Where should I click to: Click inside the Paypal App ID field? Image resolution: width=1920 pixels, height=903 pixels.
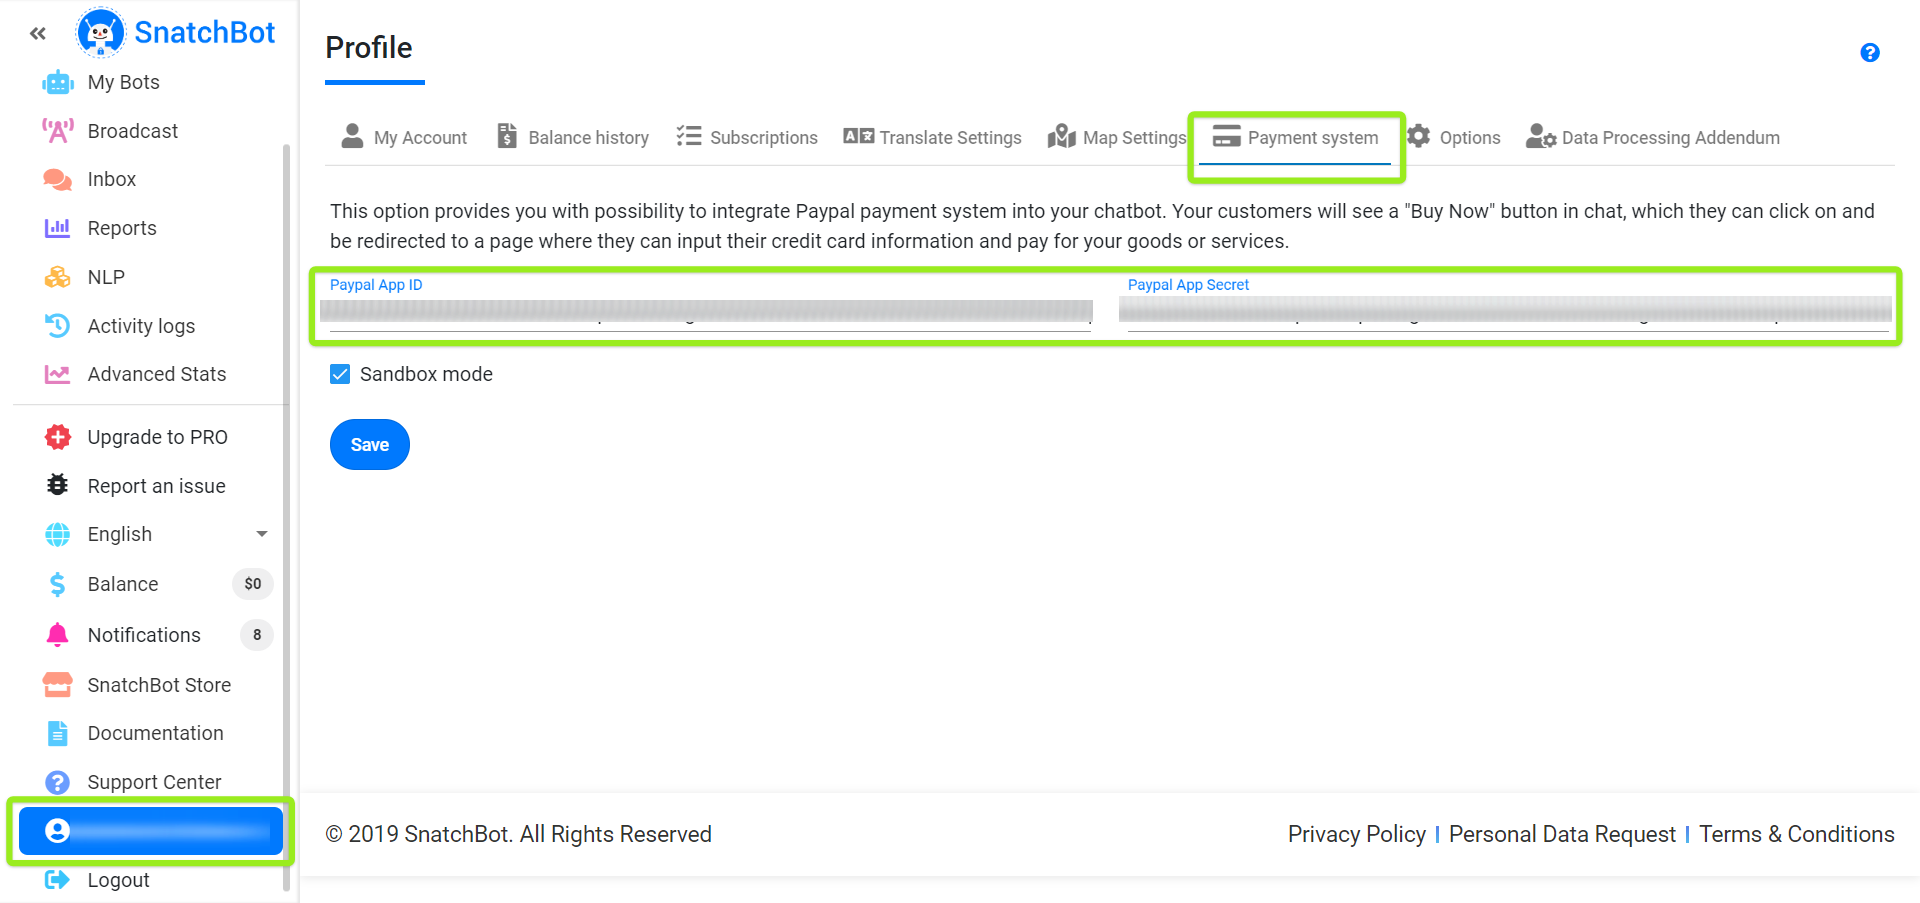pyautogui.click(x=710, y=312)
